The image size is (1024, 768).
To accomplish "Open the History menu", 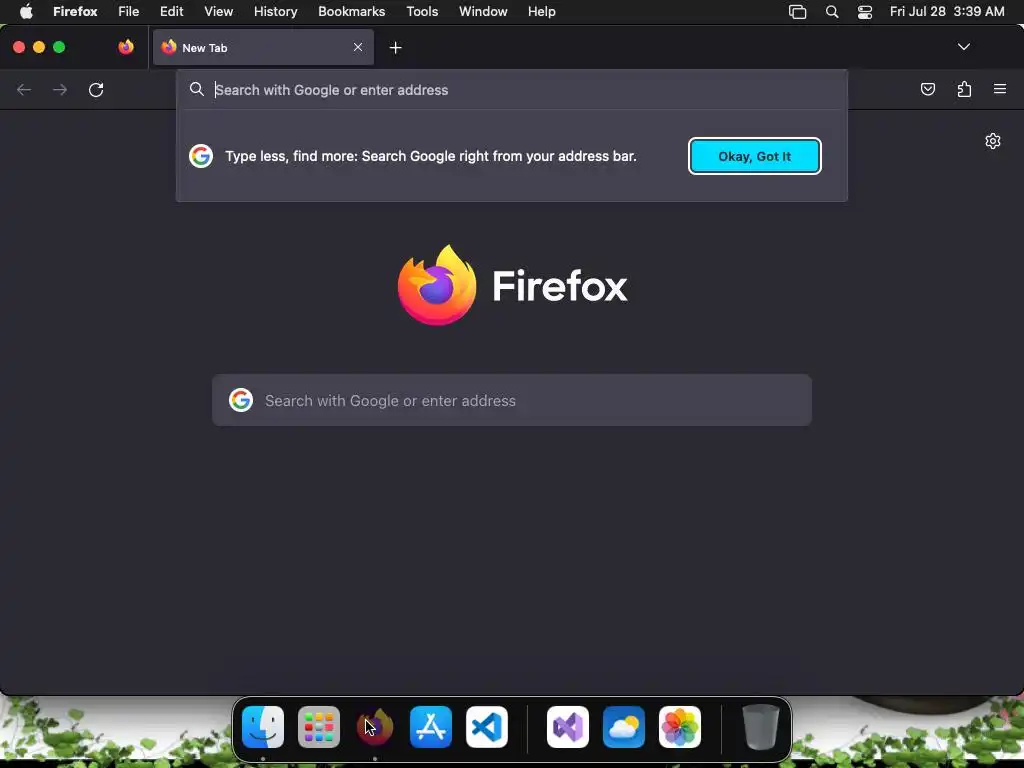I will pos(276,12).
